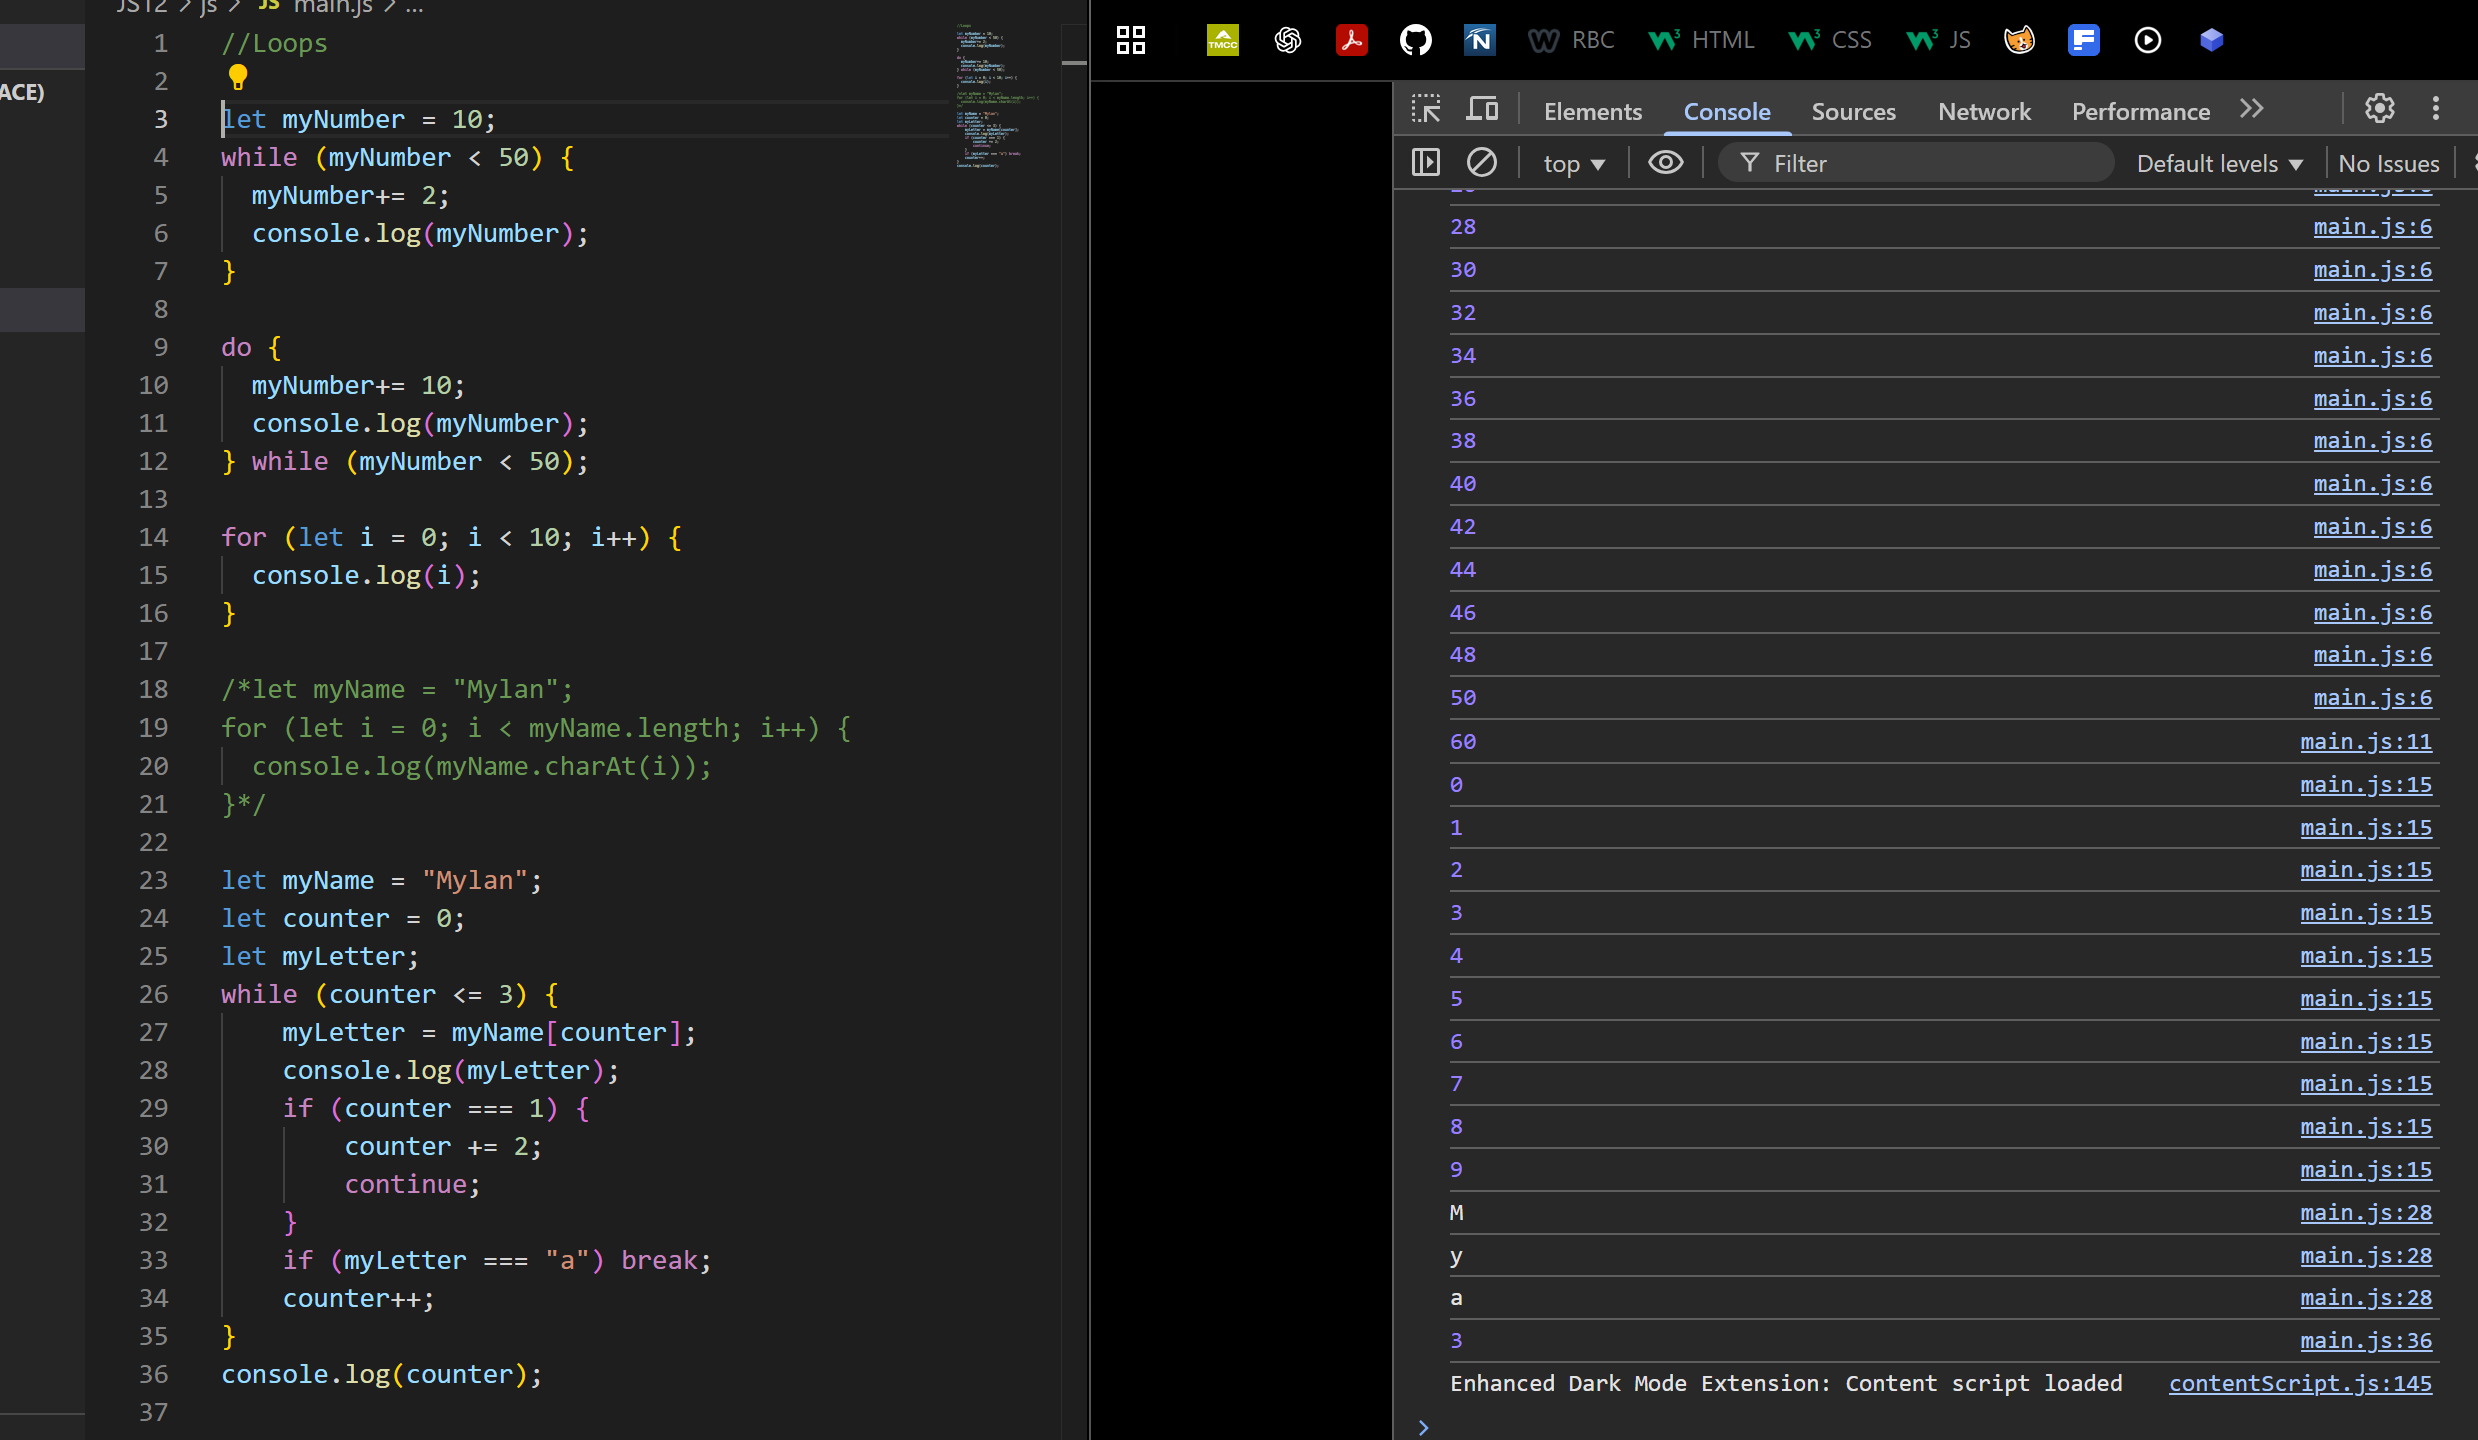Open the ChatGPT bookmark icon
2478x1440 pixels.
coord(1288,40)
